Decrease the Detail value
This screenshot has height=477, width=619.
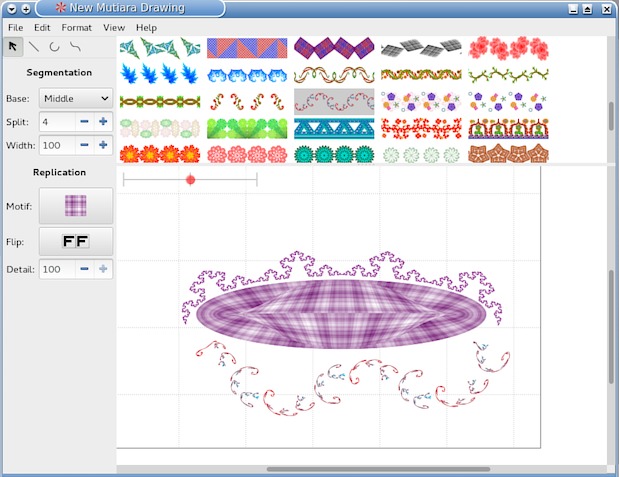click(x=84, y=269)
